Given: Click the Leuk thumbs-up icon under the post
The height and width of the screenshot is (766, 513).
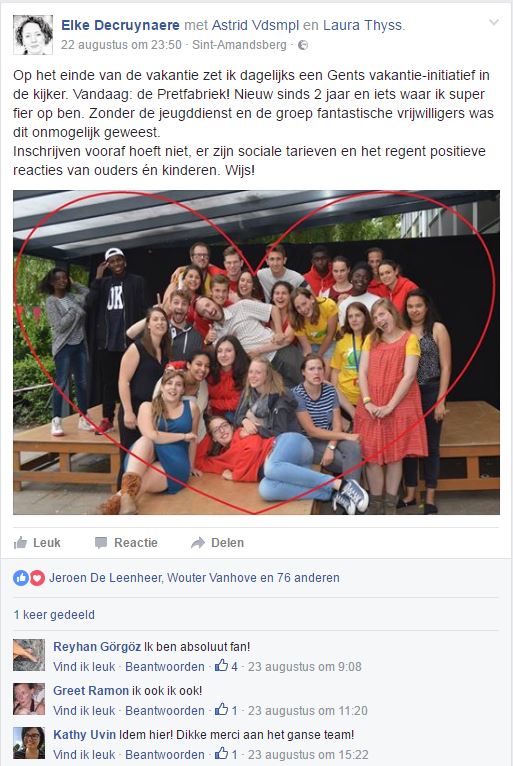Looking at the screenshot, I should pos(21,542).
